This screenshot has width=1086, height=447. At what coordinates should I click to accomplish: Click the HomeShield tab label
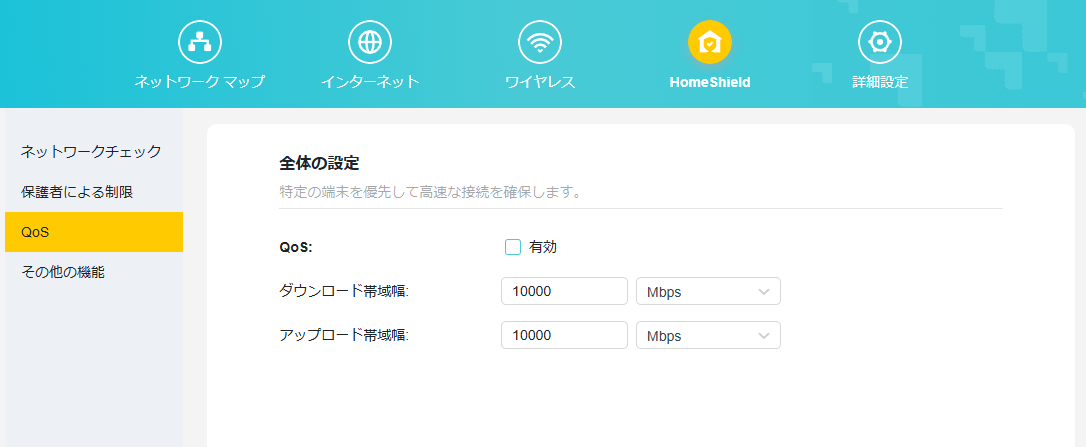click(710, 82)
